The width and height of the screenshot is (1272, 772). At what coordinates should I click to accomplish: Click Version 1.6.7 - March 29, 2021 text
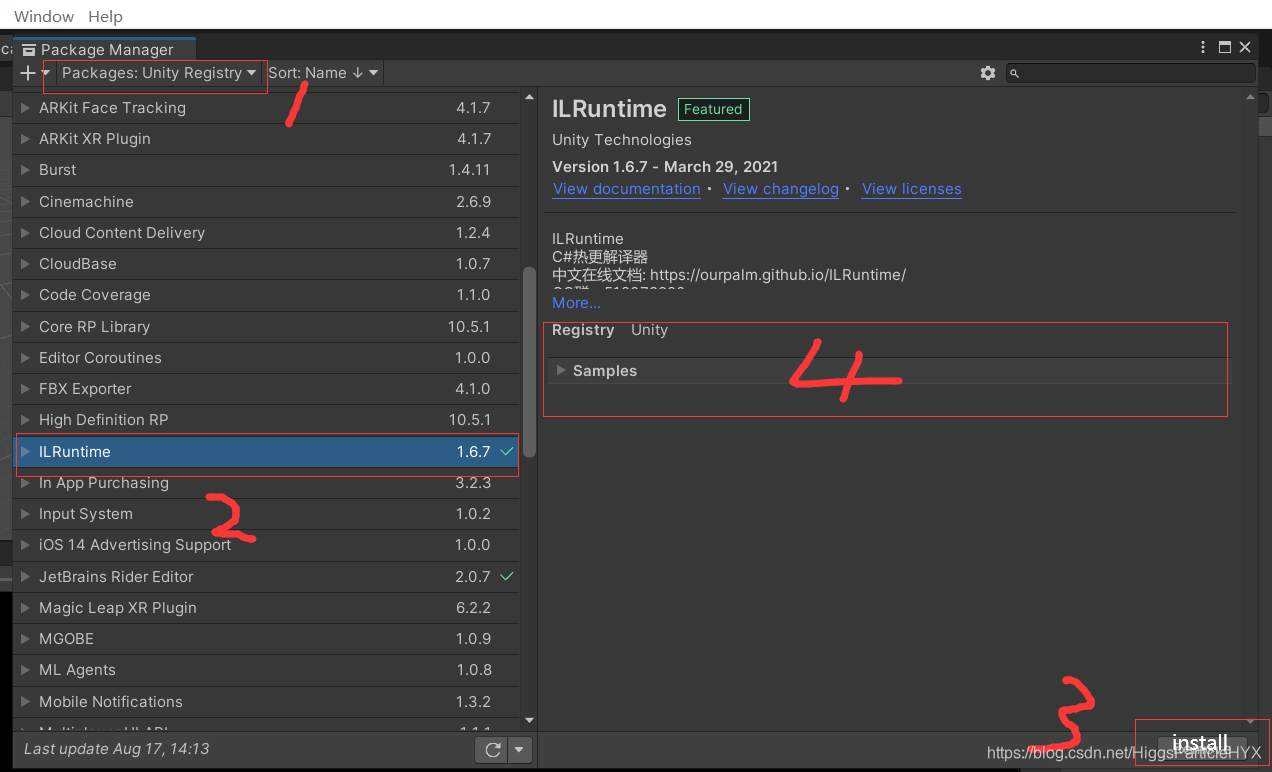[x=665, y=167]
